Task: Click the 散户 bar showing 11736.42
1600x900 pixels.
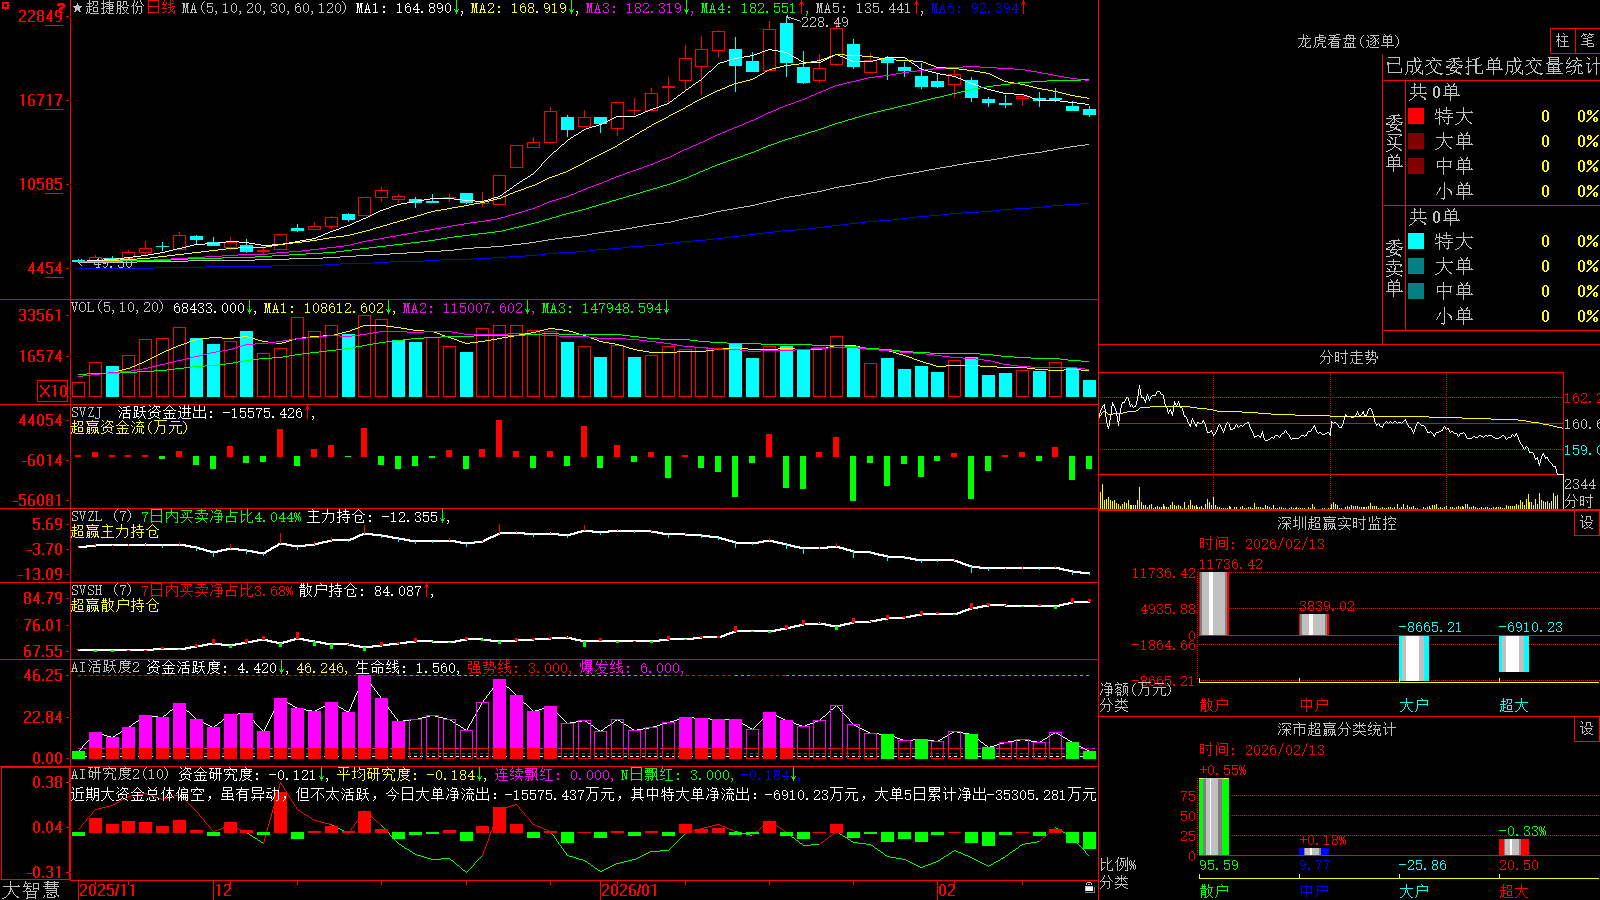Action: click(x=1214, y=604)
